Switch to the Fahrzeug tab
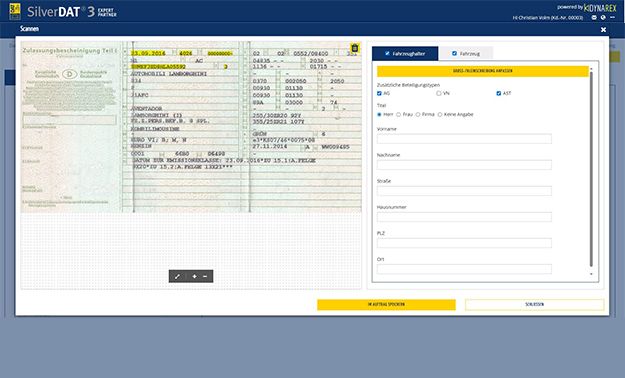This screenshot has height=378, width=625. (466, 53)
